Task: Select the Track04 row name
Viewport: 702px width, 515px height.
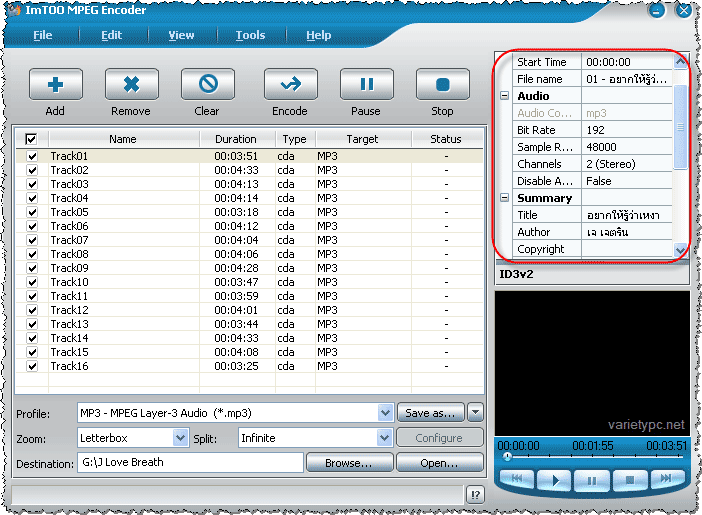Action: tap(69, 198)
